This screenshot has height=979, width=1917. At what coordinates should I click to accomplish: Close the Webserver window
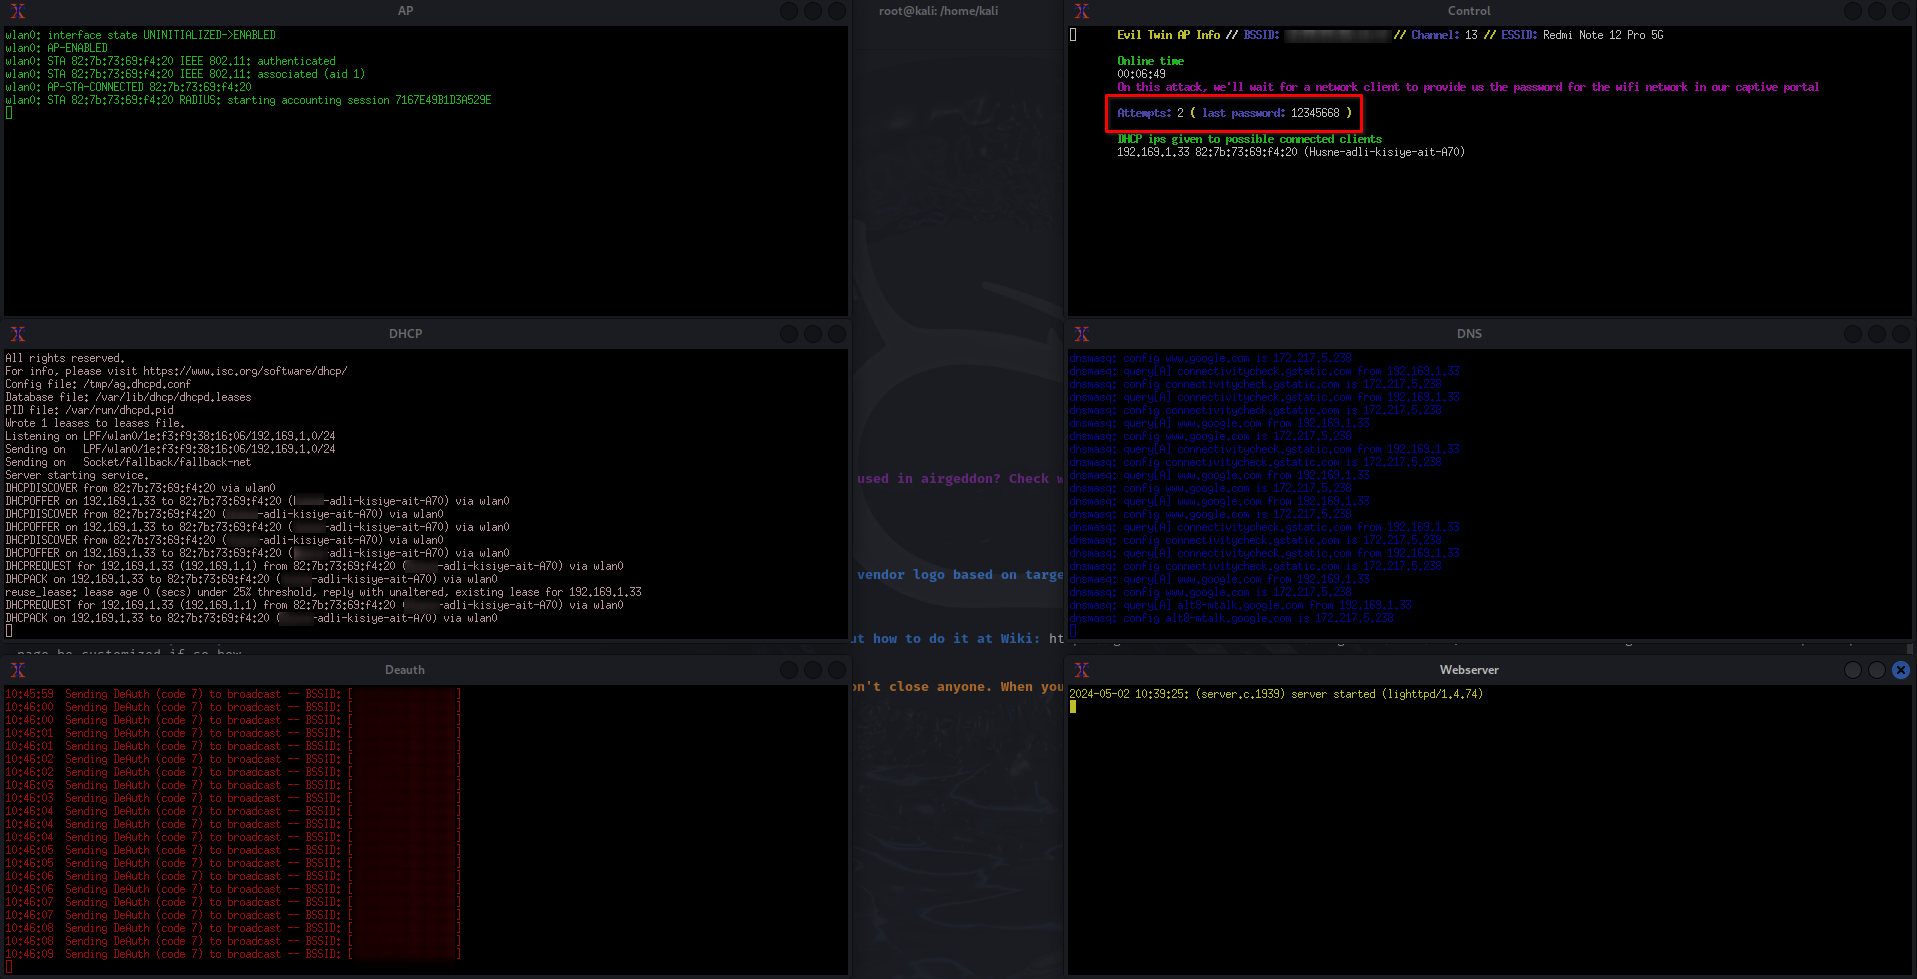click(x=1901, y=670)
